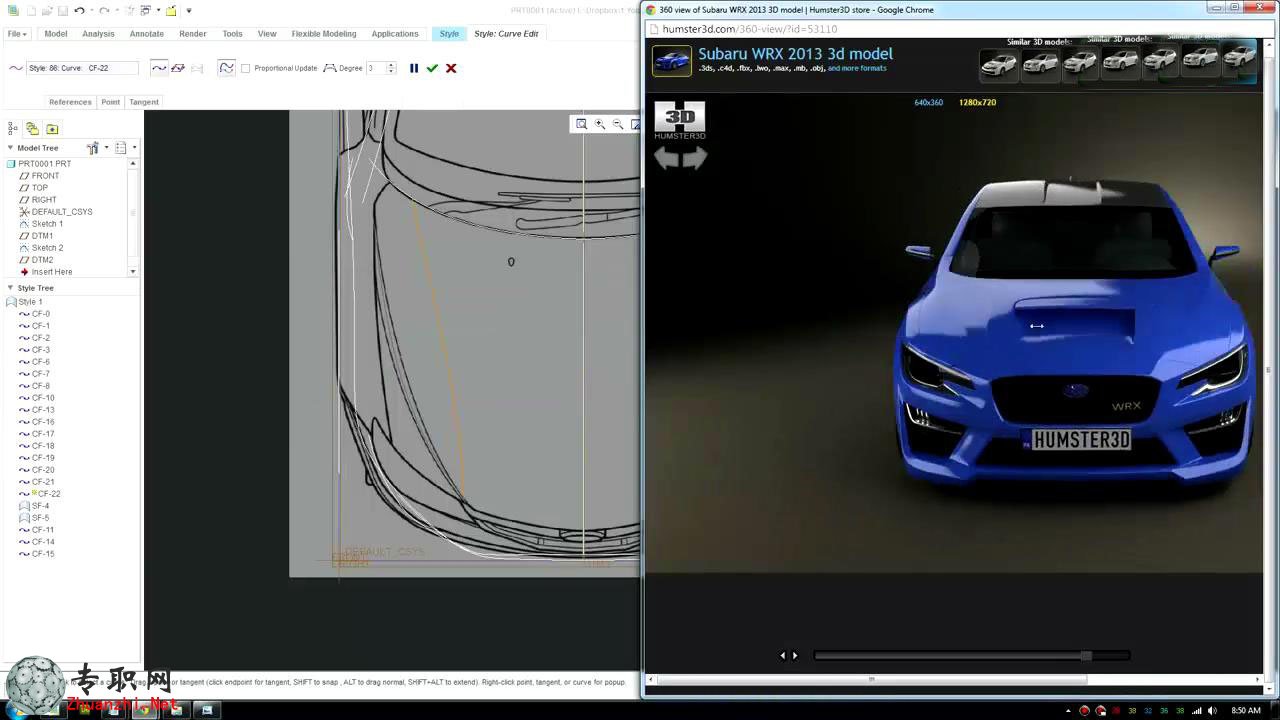Accept curve edit with green checkmark
The image size is (1280, 720).
(x=432, y=68)
